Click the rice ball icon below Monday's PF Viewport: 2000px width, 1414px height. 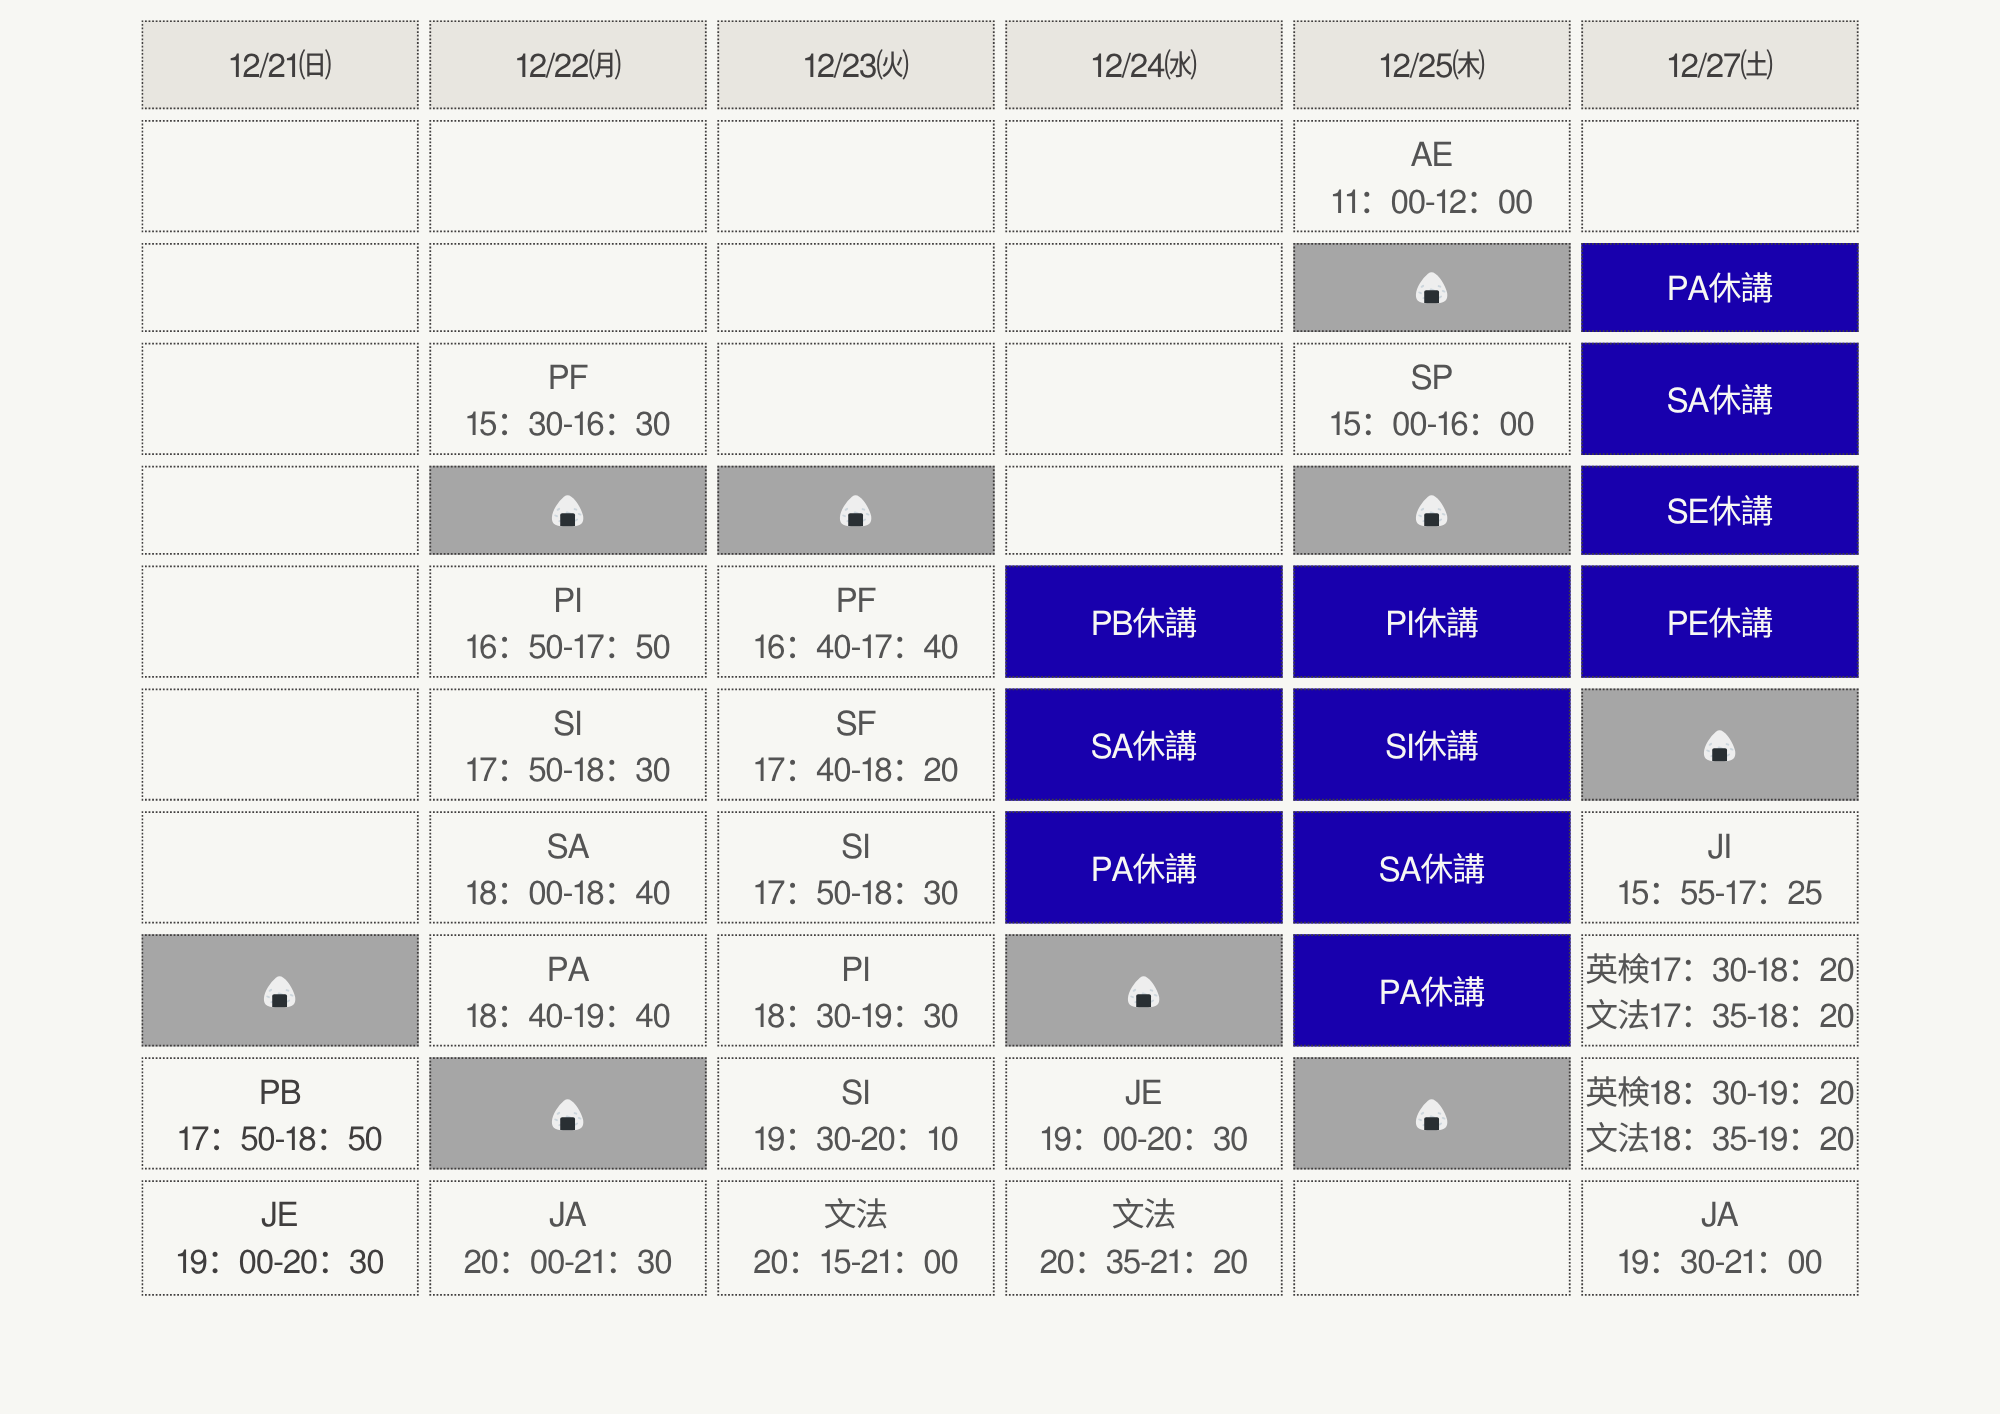coord(567,512)
